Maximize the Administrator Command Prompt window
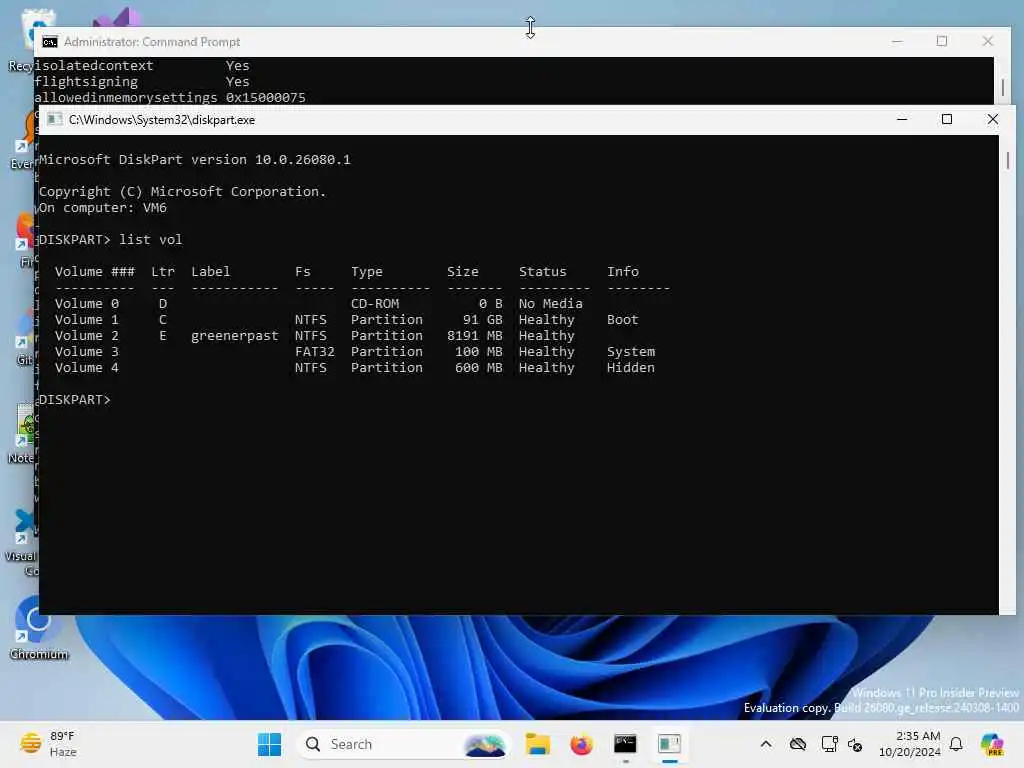 pos(942,42)
